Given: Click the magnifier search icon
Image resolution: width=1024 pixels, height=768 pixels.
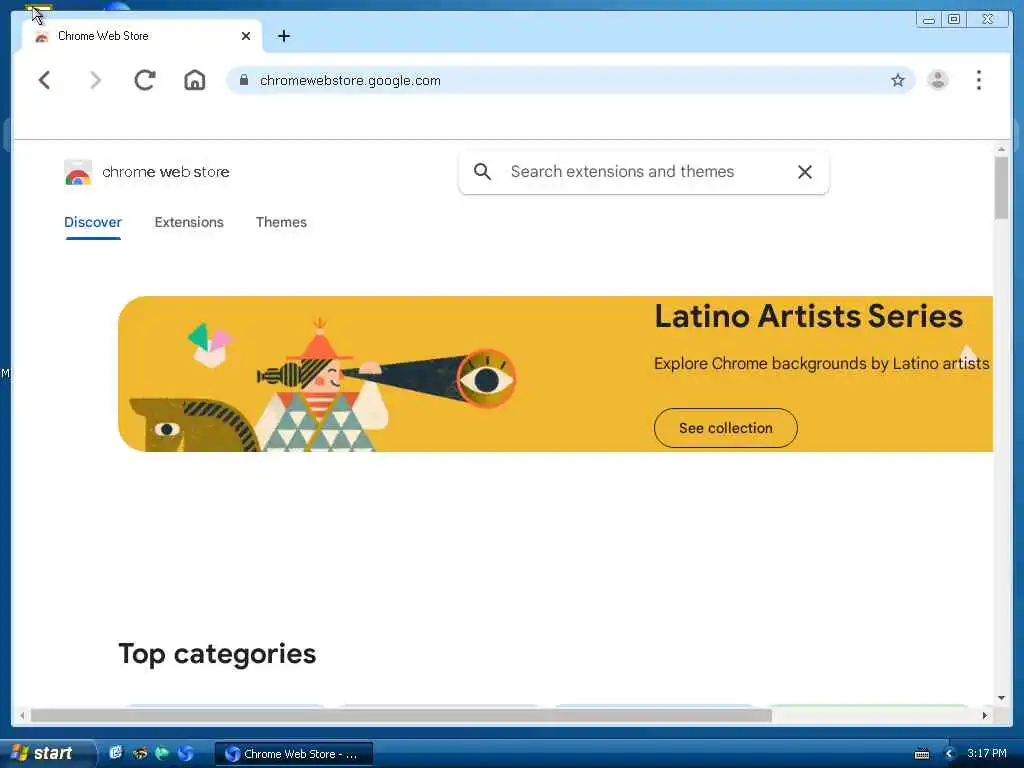Looking at the screenshot, I should click(x=482, y=171).
